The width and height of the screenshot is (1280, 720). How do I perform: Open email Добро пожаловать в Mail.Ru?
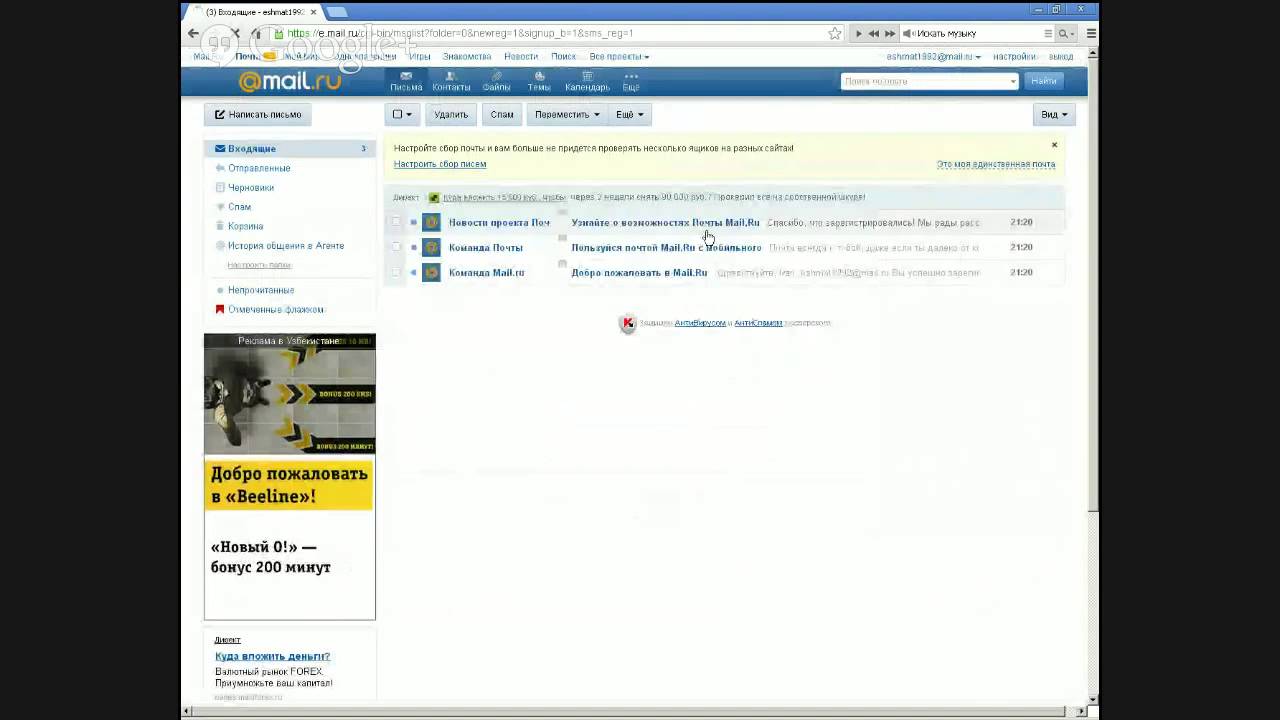pyautogui.click(x=639, y=273)
